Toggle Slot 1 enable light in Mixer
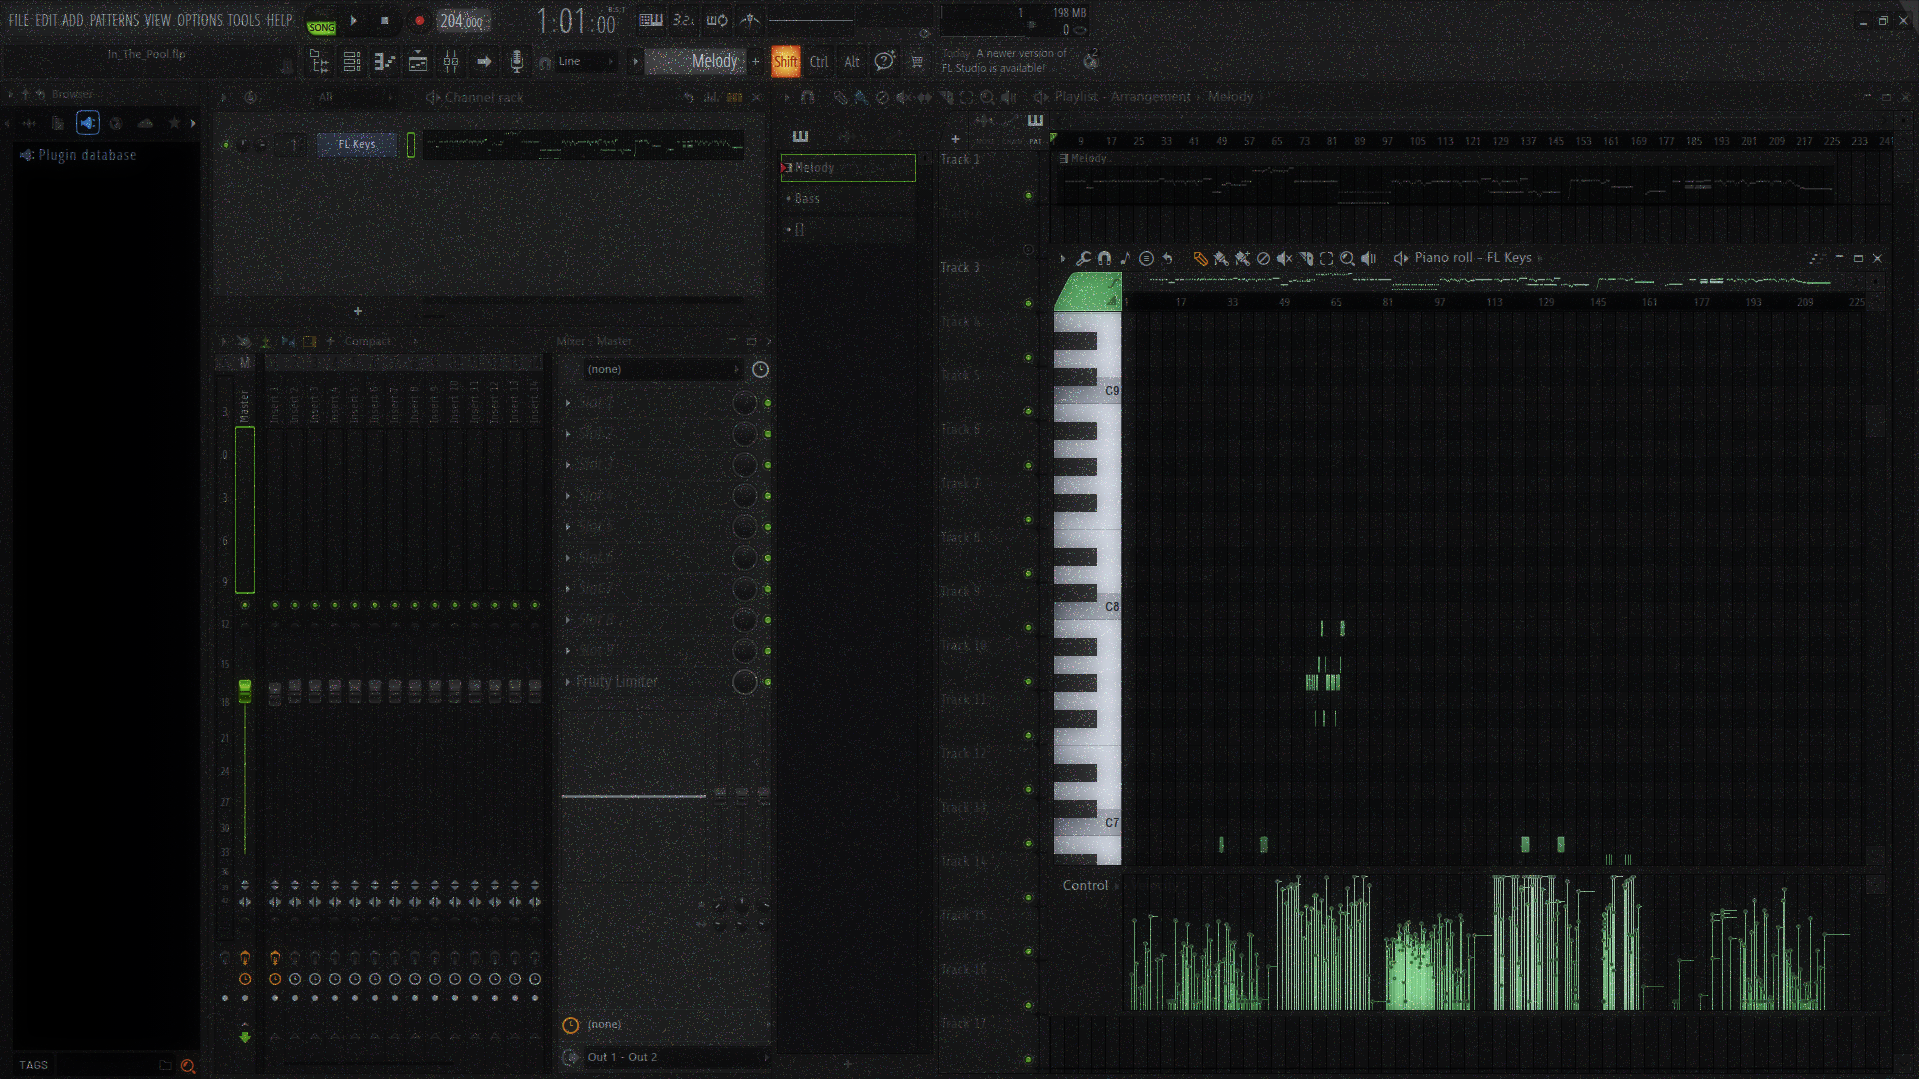This screenshot has height=1079, width=1919. click(768, 404)
